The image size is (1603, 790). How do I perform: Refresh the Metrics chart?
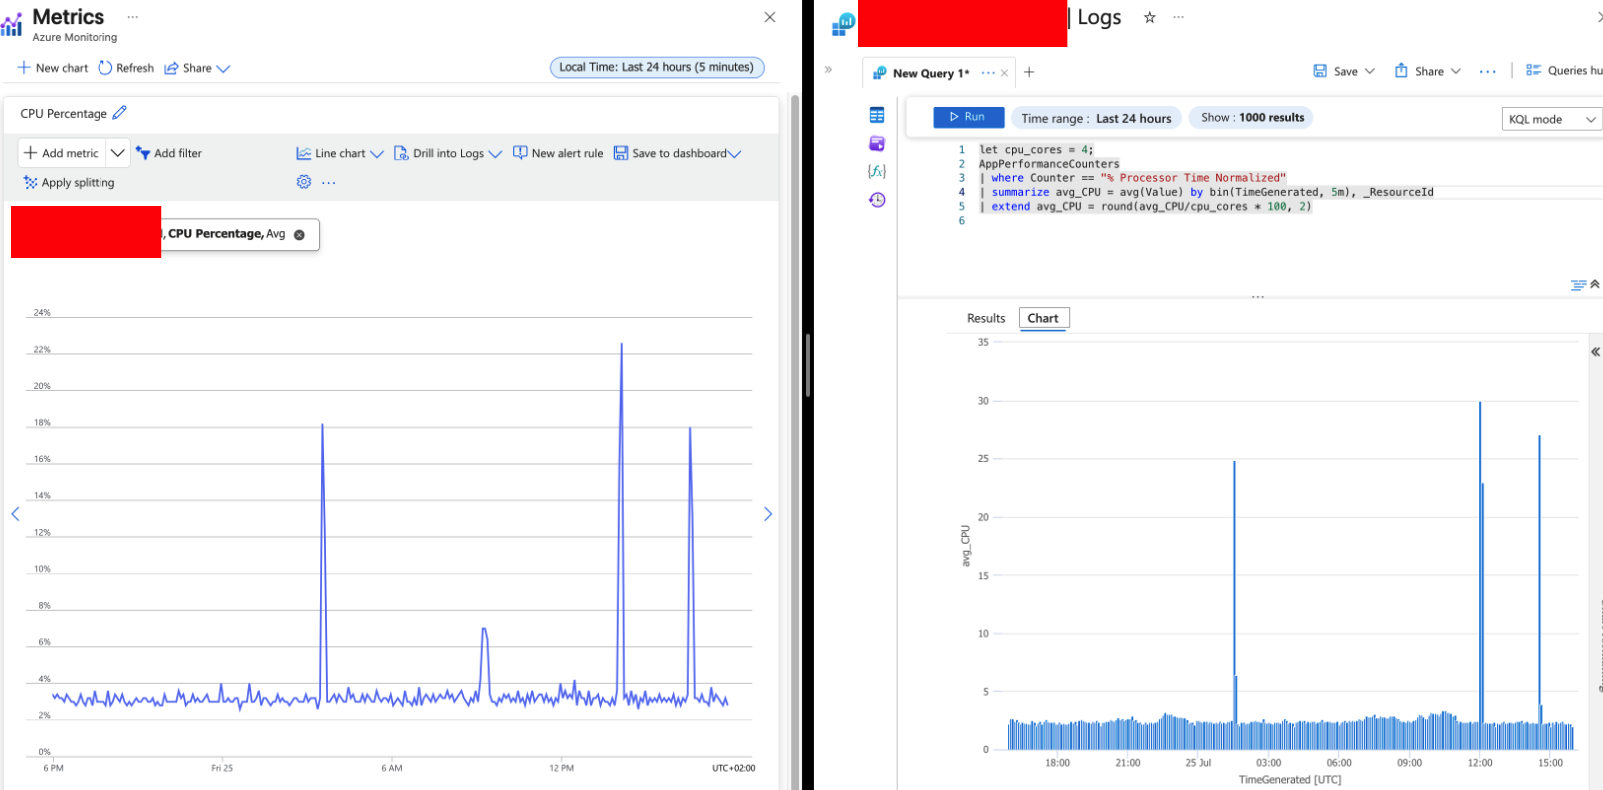click(x=126, y=68)
